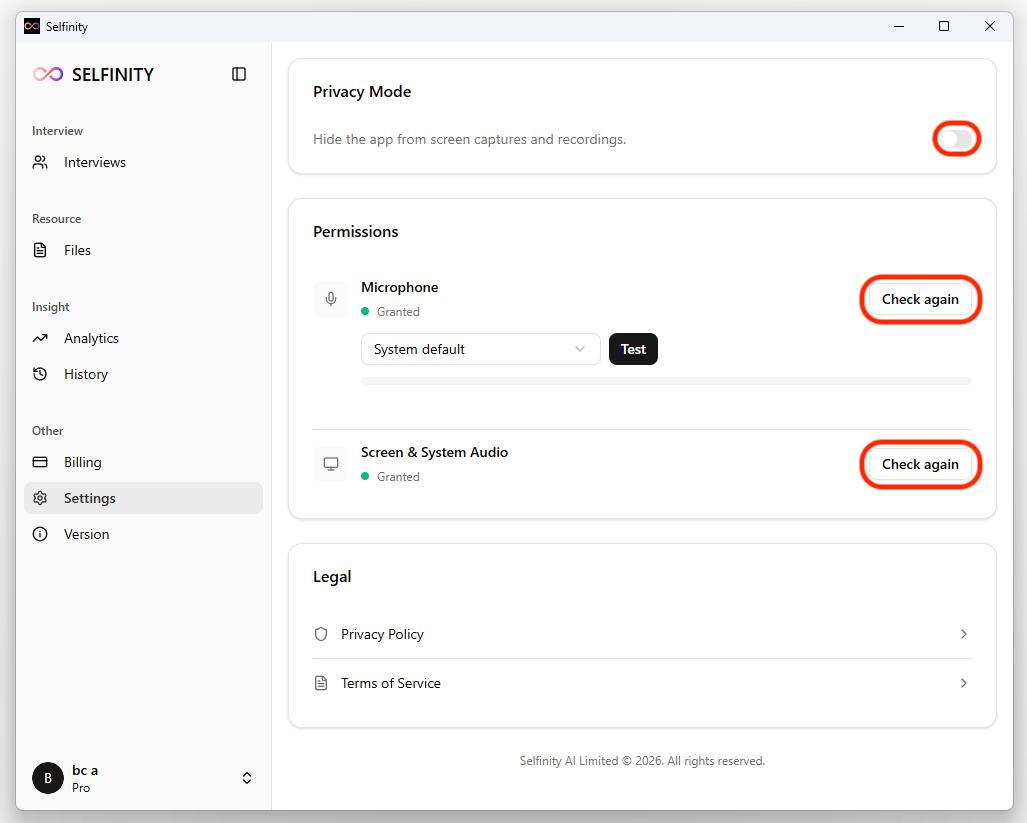The width and height of the screenshot is (1027, 823).
Task: Close the Selfinity window
Action: pyautogui.click(x=990, y=26)
